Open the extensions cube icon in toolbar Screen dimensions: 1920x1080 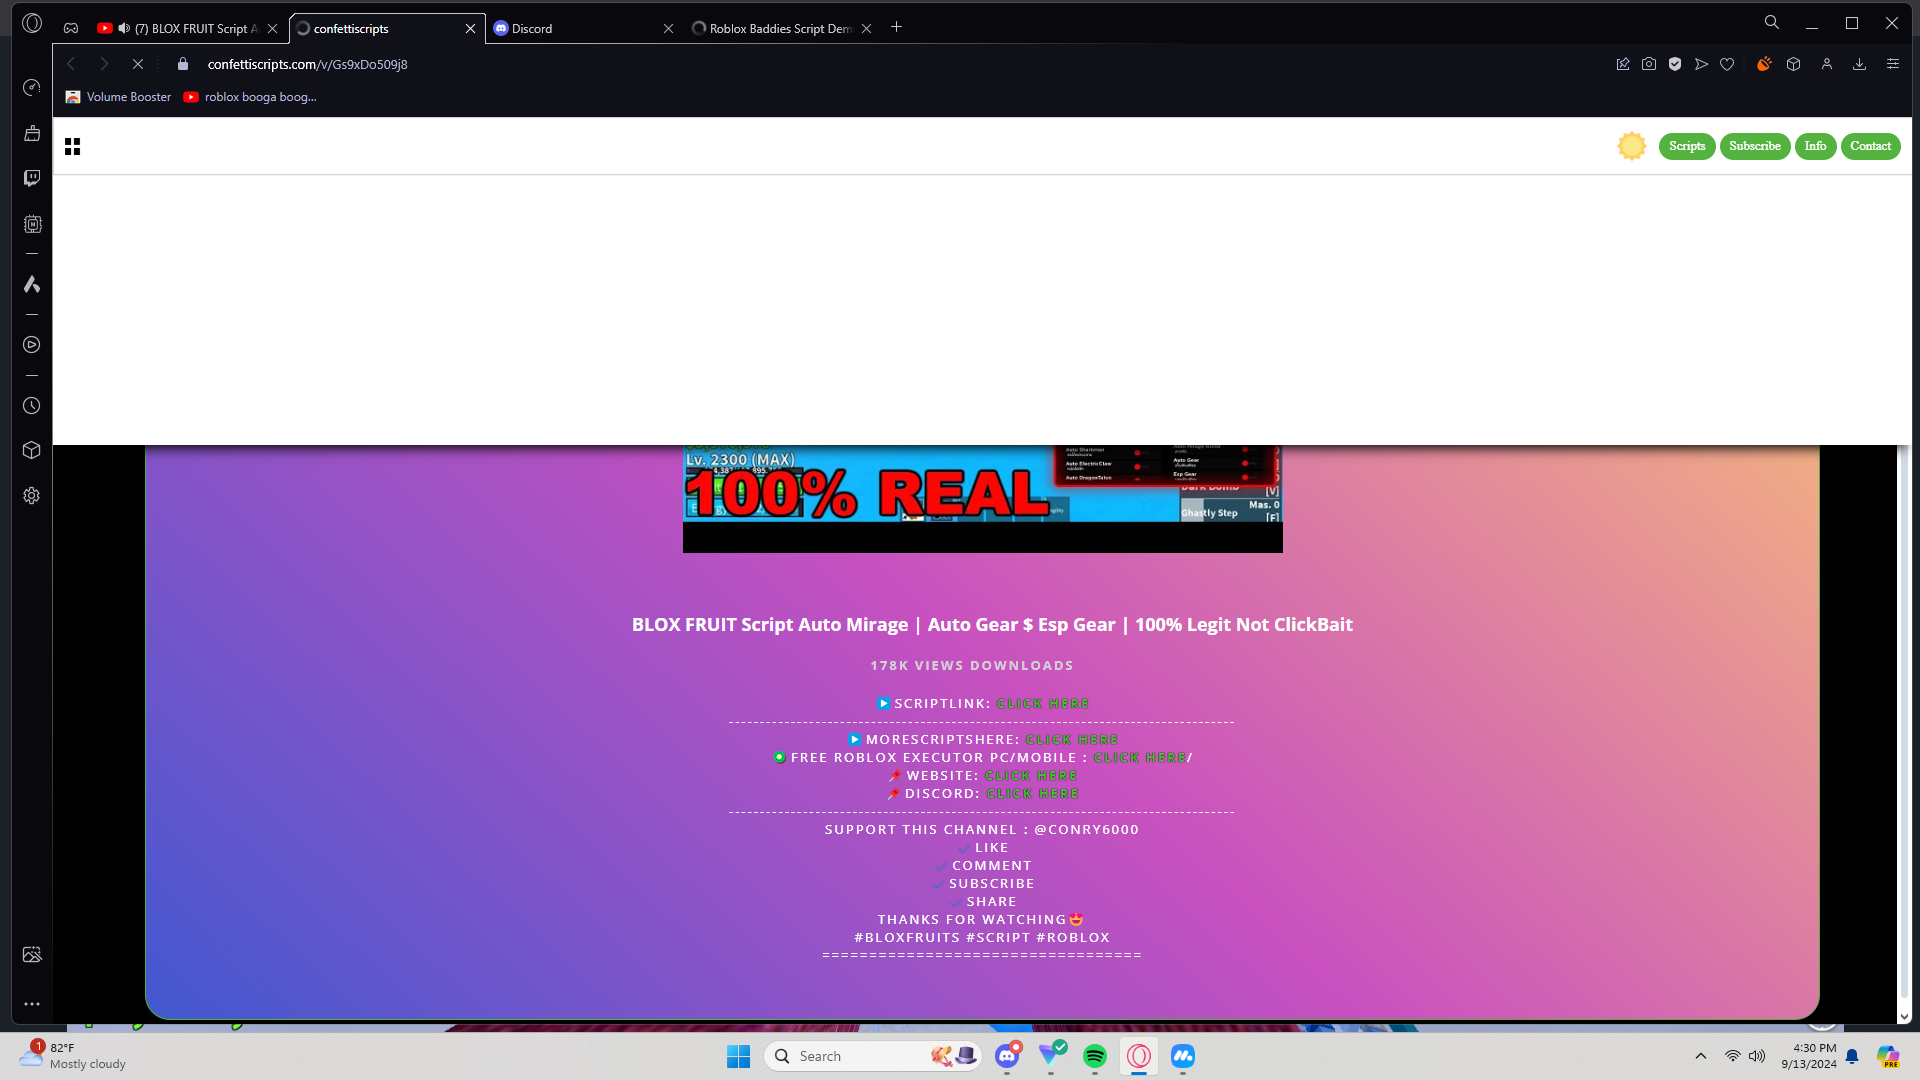[1794, 64]
